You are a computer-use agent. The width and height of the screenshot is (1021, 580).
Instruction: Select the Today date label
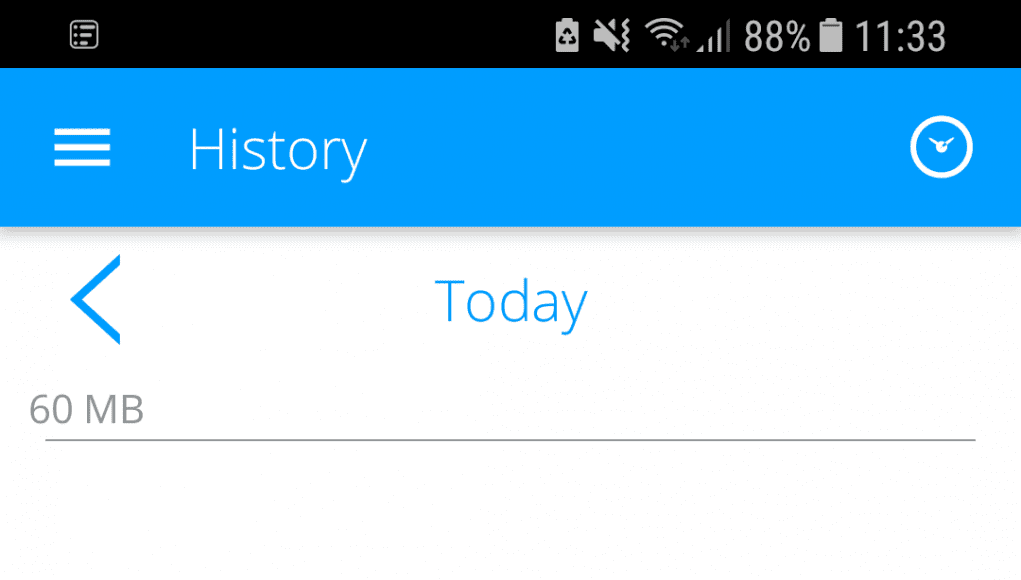click(510, 302)
